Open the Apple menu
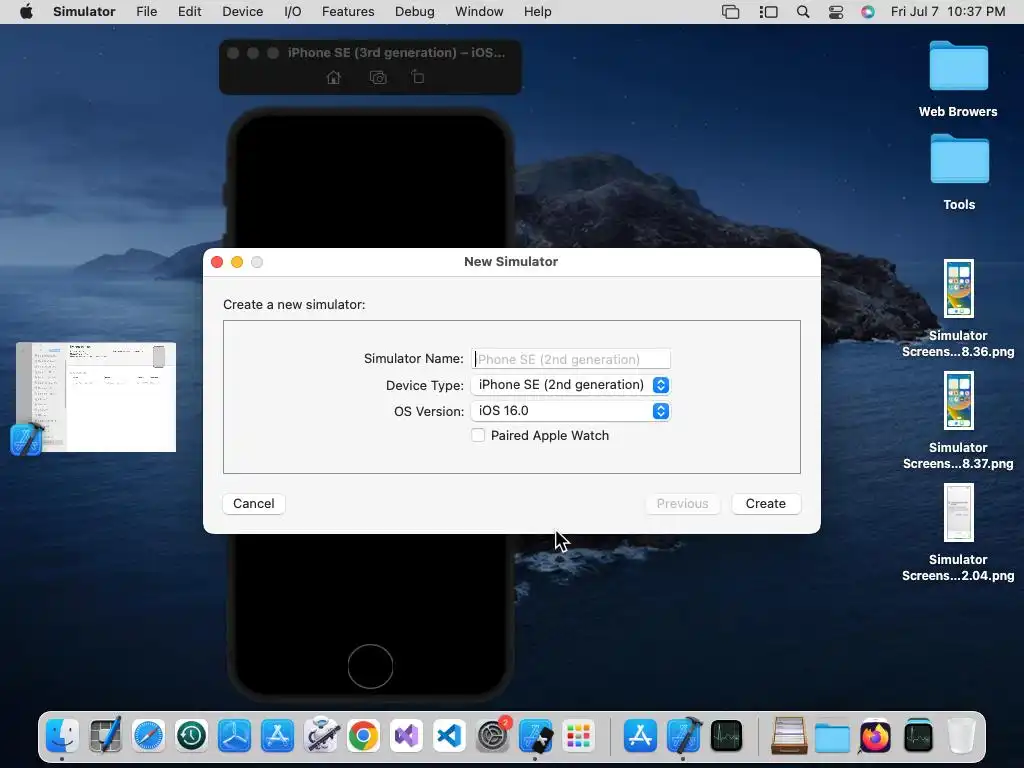This screenshot has height=768, width=1024. [26, 12]
